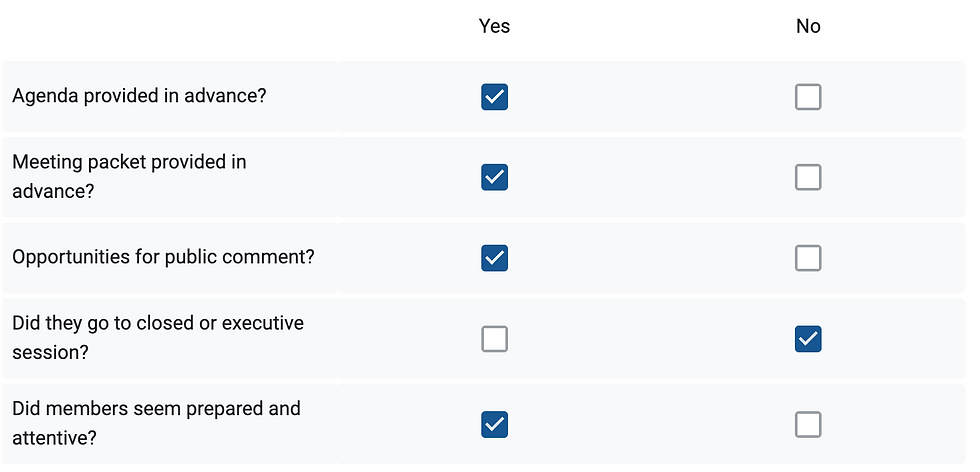Click the 'Agenda provided in advance?' question text

click(139, 96)
